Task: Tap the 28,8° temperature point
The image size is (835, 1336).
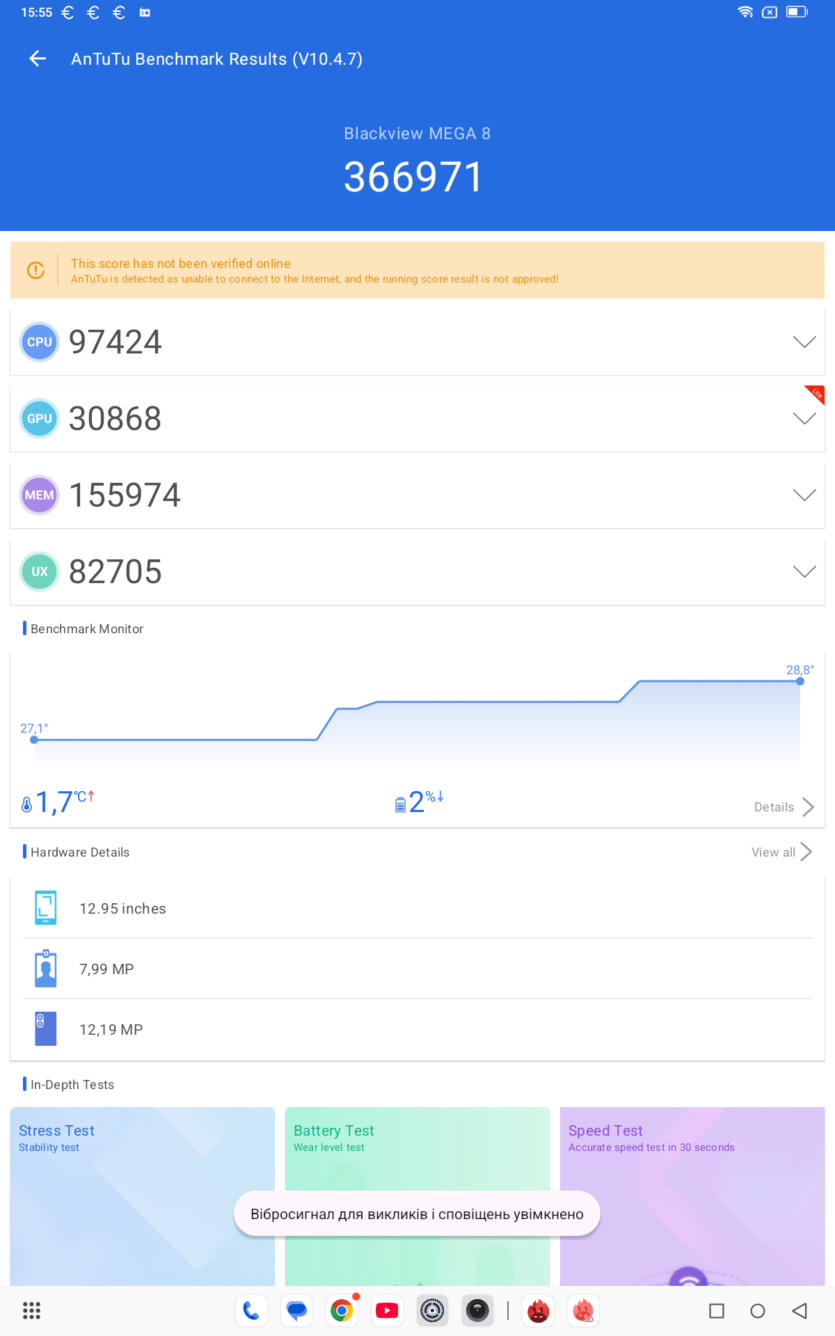Action: point(800,681)
